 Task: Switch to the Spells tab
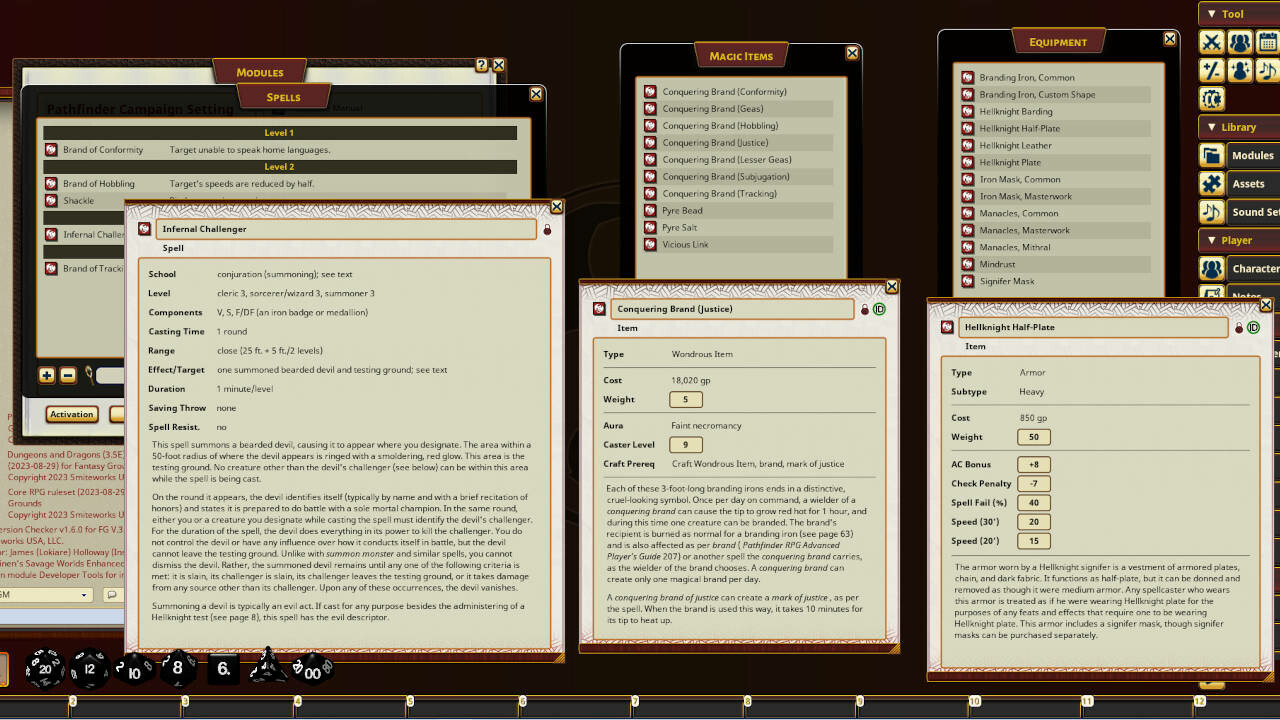pyautogui.click(x=283, y=96)
